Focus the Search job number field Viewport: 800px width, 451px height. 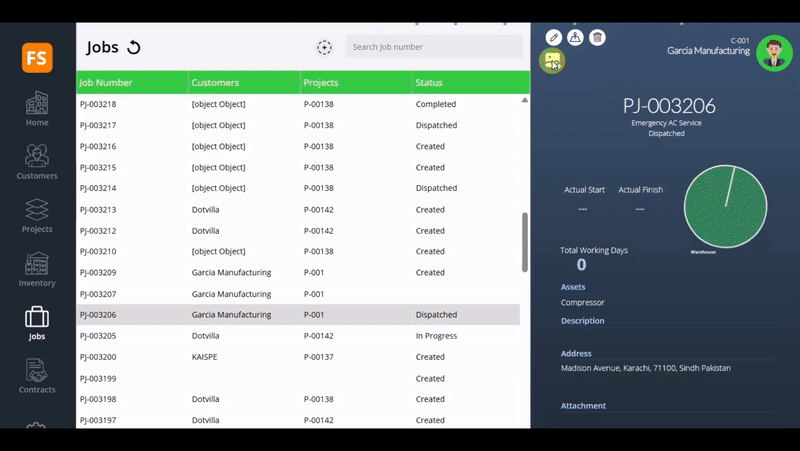(x=434, y=47)
